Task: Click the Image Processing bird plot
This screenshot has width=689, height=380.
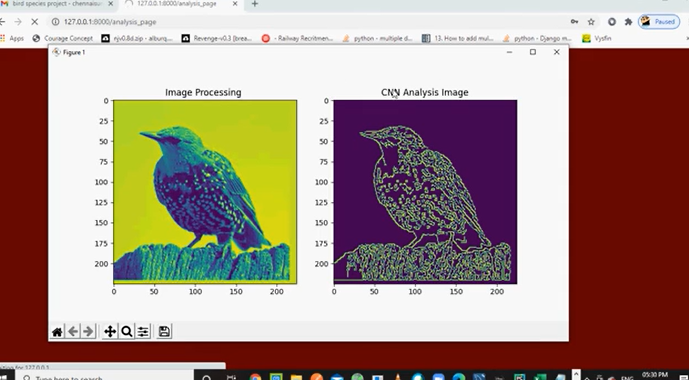Action: 205,192
